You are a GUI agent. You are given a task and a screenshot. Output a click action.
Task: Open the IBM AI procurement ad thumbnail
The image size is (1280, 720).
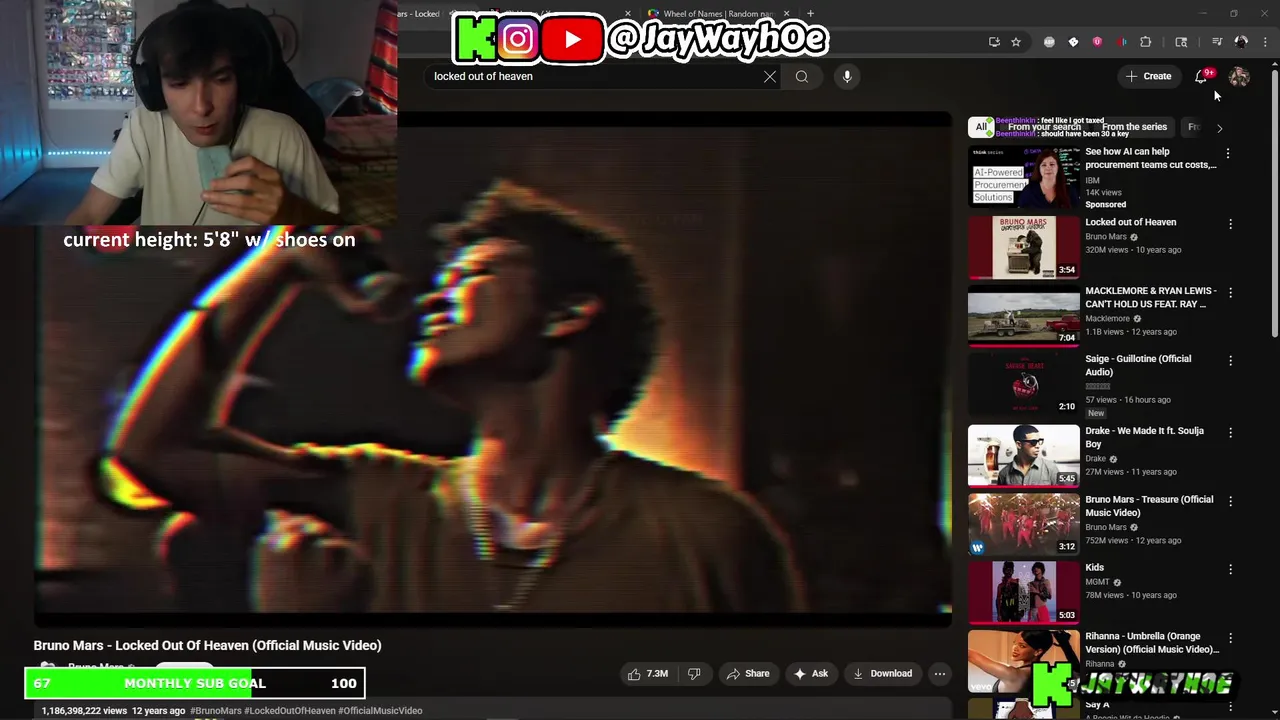[x=1024, y=177]
